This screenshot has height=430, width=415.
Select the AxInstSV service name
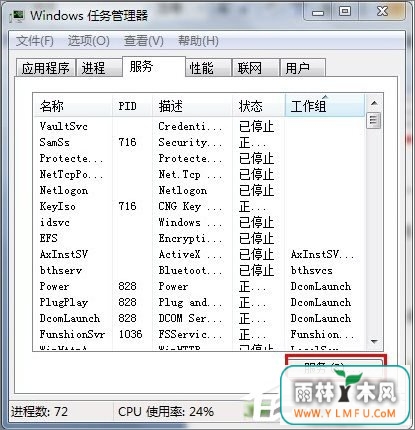(64, 254)
